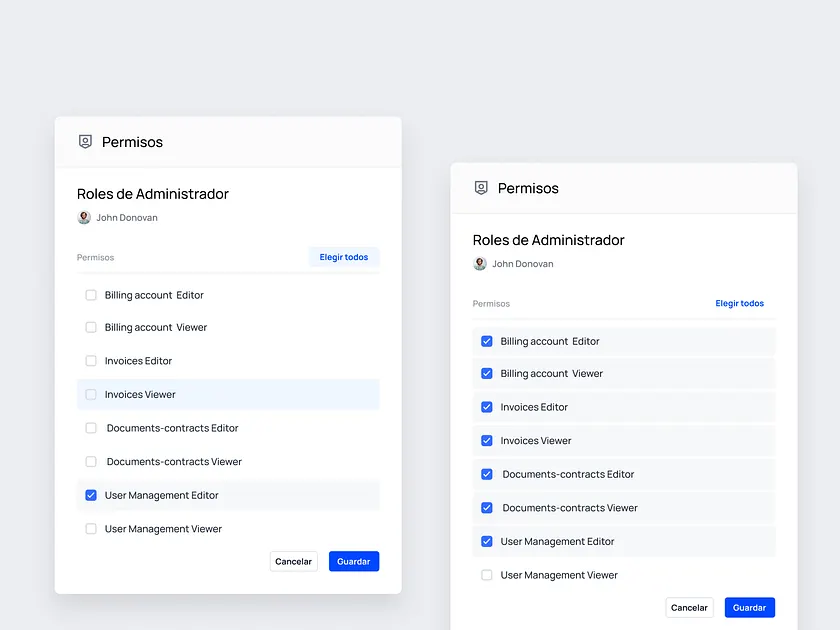Viewport: 840px width, 630px height.
Task: Click Cancelar in the right dialog
Action: pos(689,607)
